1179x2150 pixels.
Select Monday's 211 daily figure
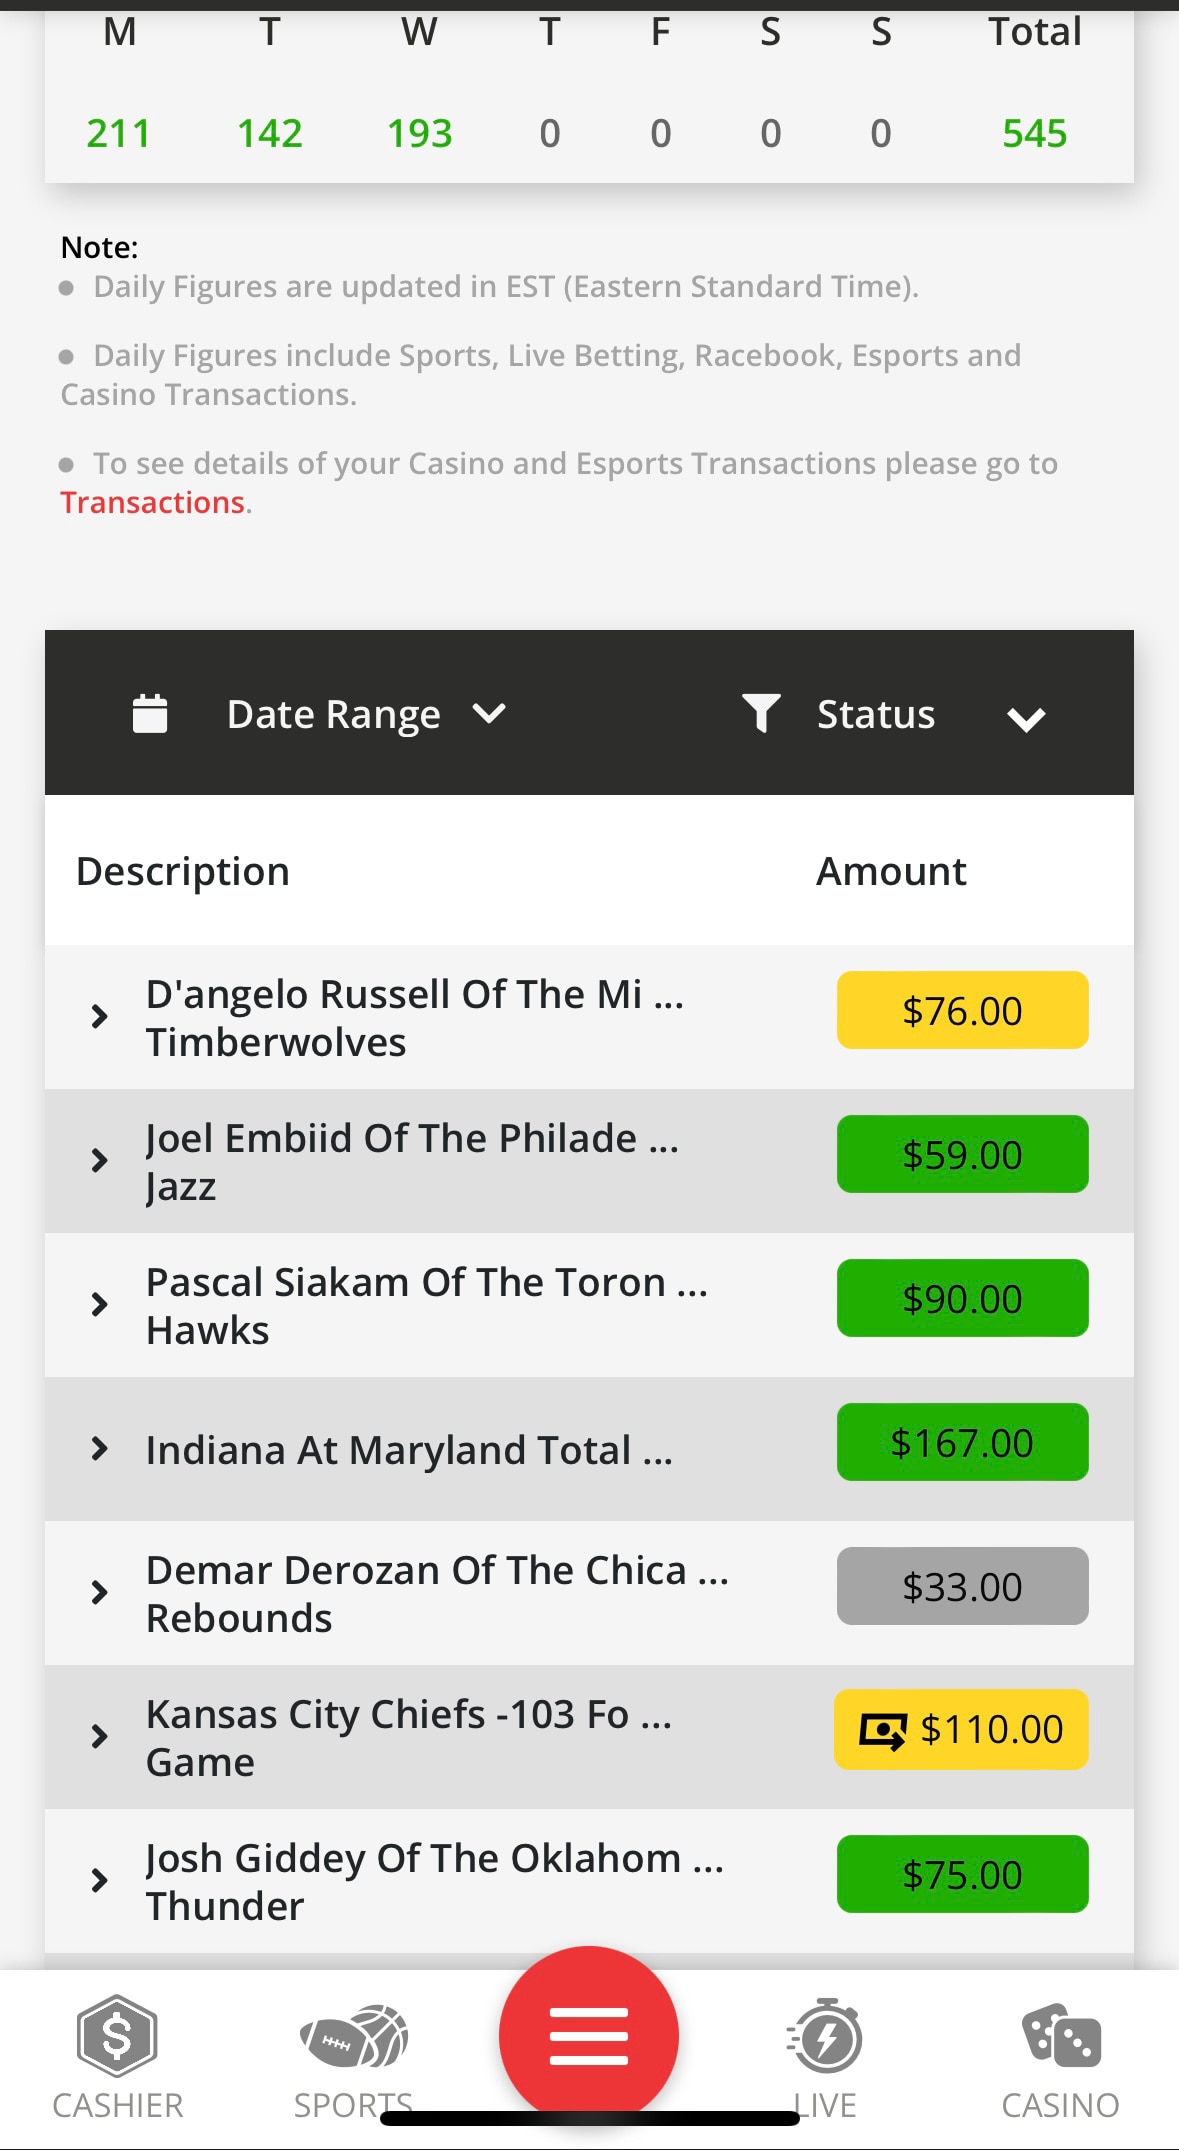[x=119, y=133]
